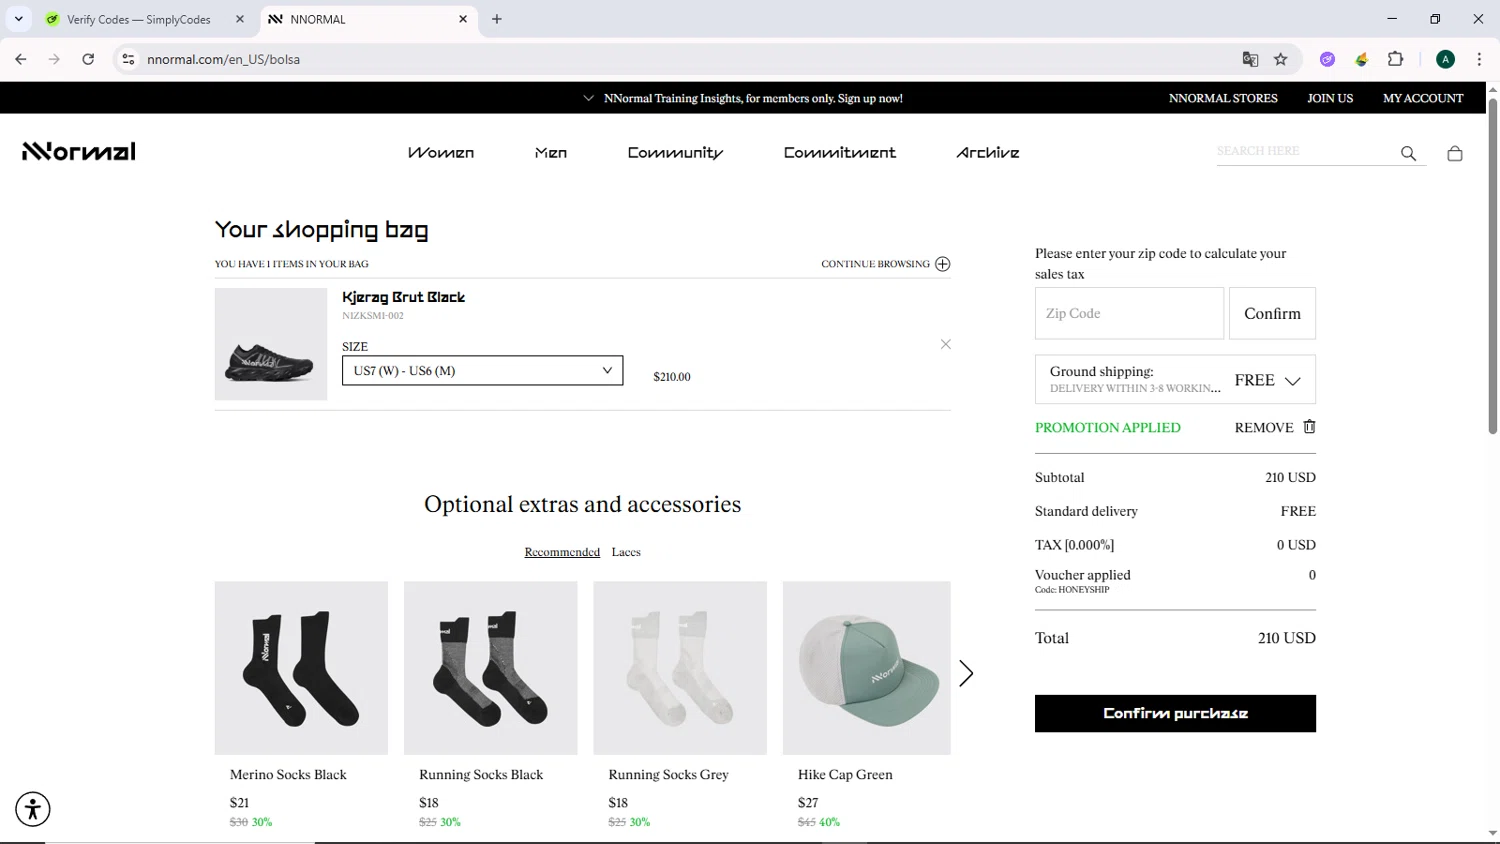Click the plus icon beside Continue Browsing
Image resolution: width=1500 pixels, height=844 pixels.
(942, 264)
